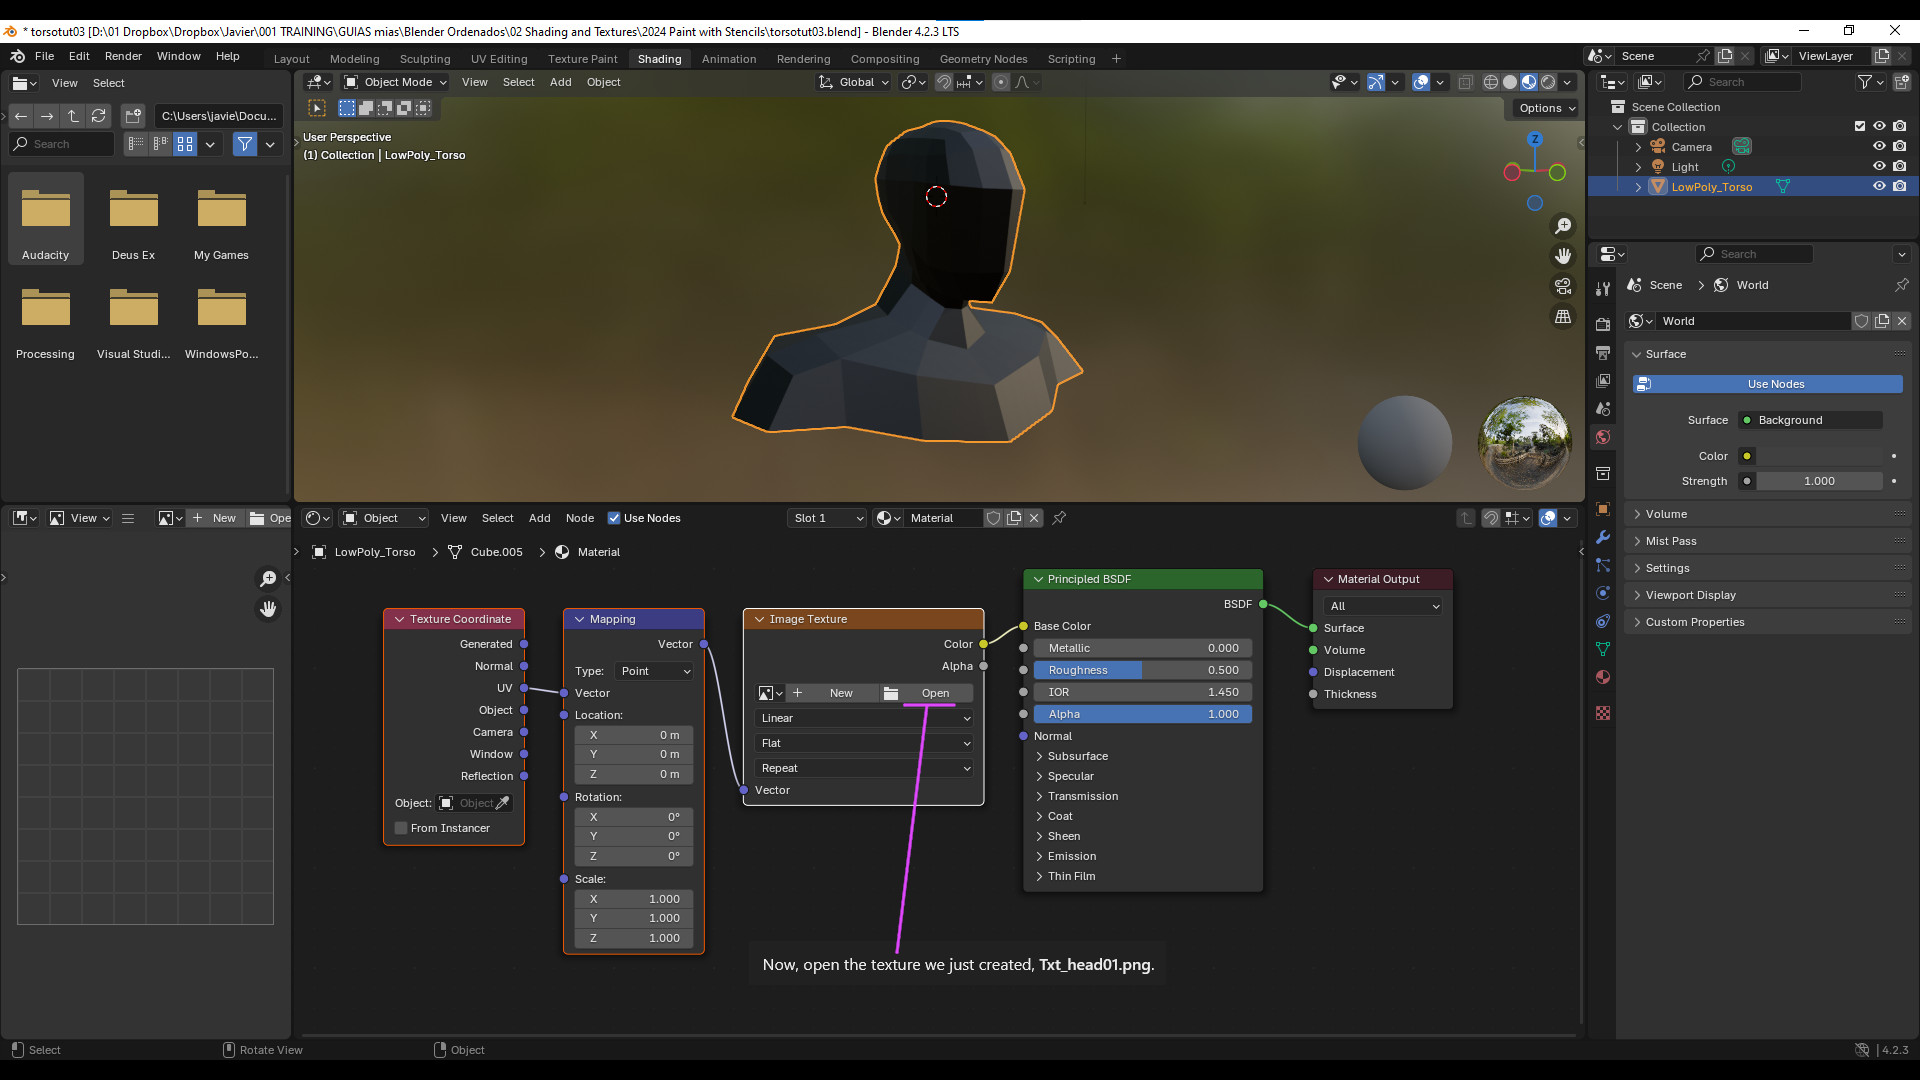Click Open button in Image Texture node

coord(926,693)
